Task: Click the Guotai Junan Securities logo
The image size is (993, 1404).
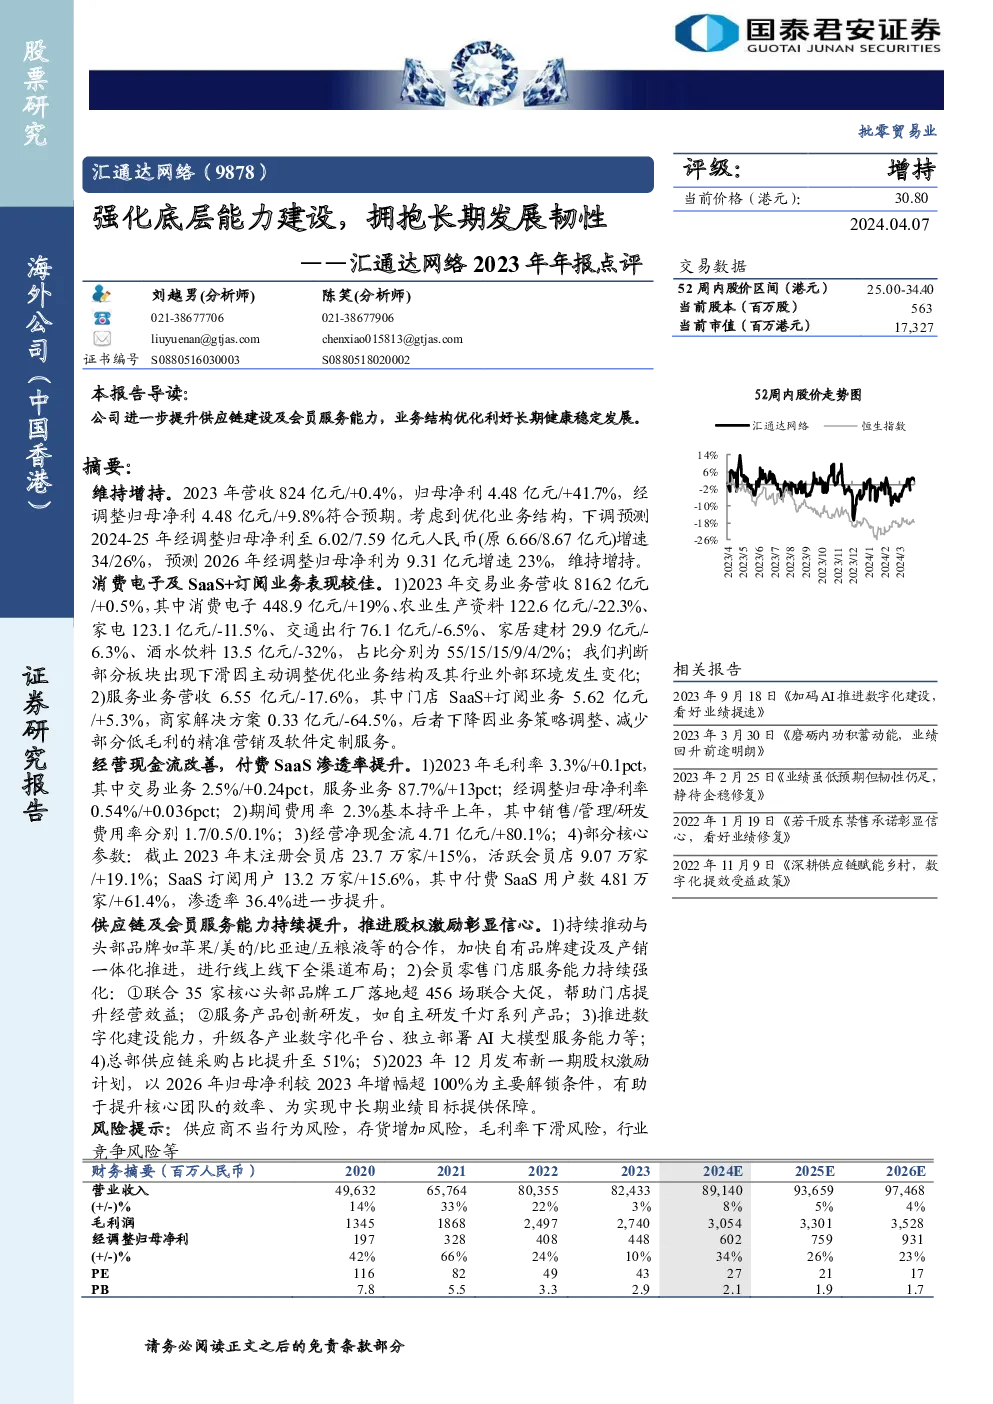Action: pos(808,34)
